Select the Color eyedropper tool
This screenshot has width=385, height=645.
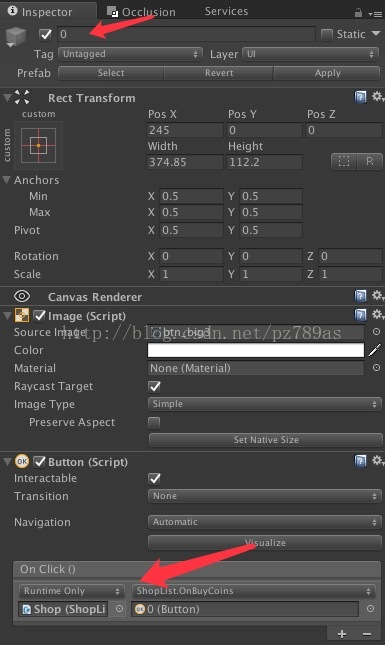[x=375, y=350]
